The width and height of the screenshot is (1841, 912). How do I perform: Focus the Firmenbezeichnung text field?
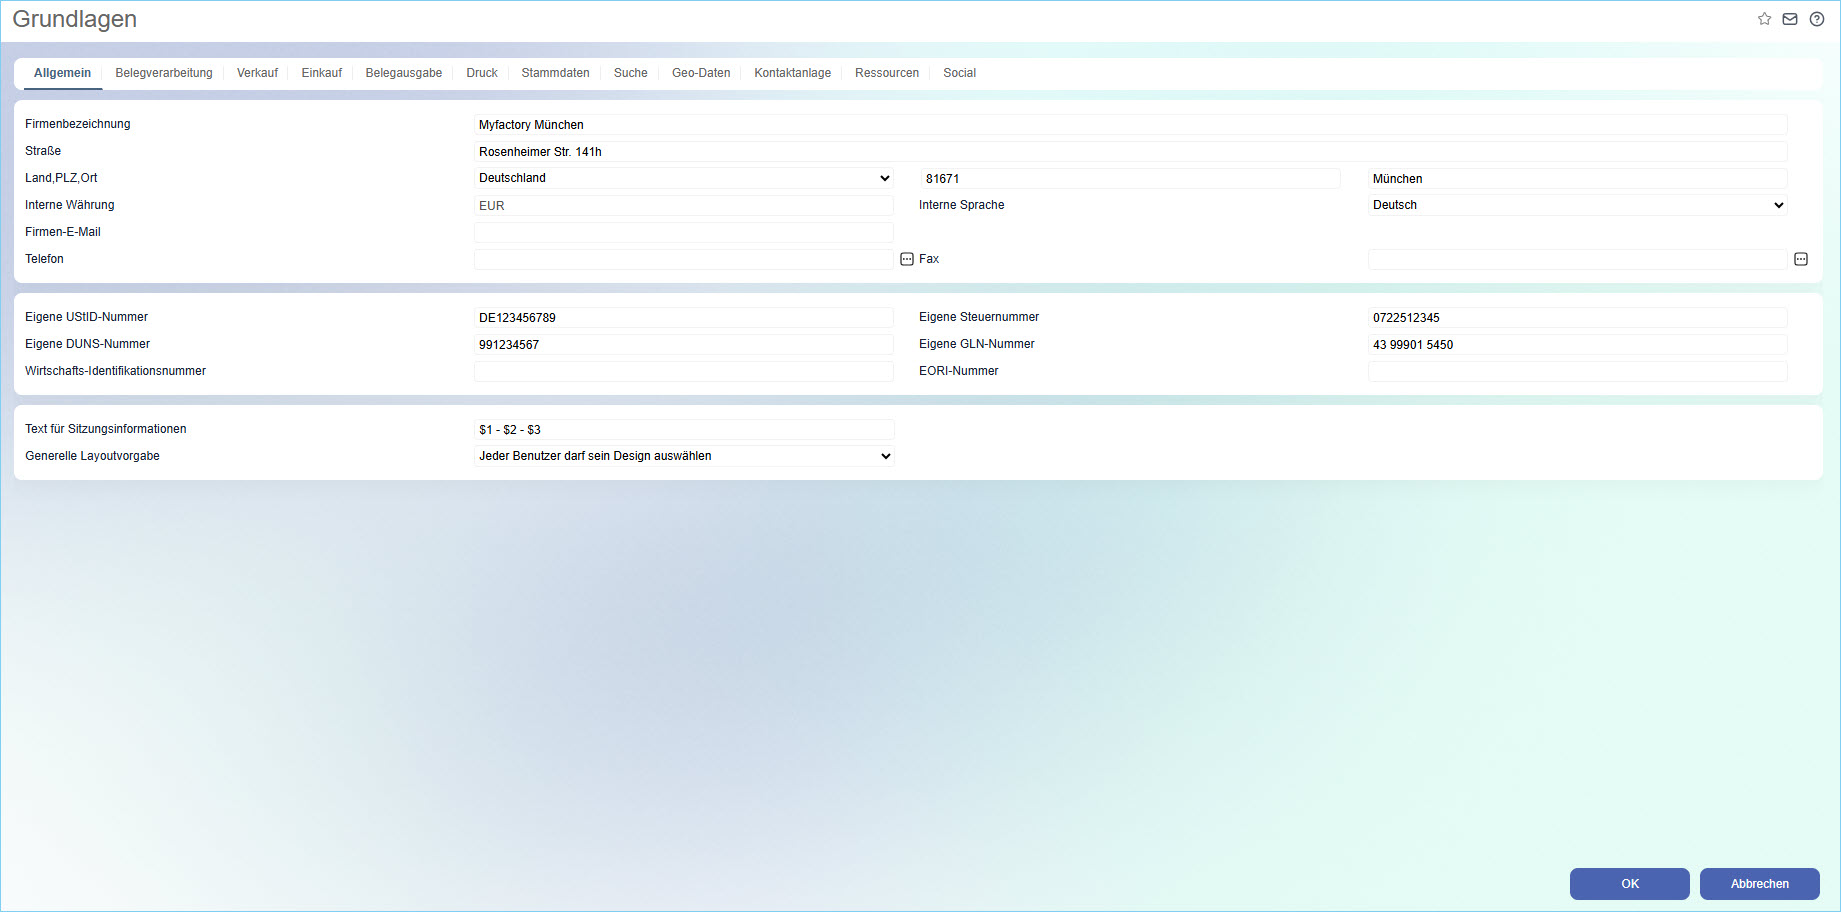point(1130,125)
